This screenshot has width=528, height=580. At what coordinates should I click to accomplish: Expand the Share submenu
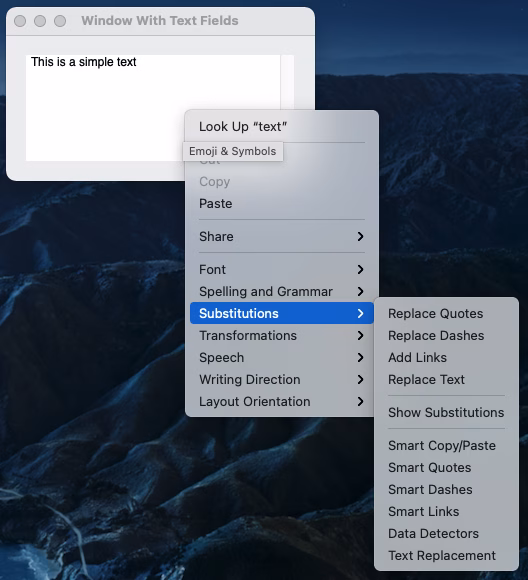pos(282,236)
